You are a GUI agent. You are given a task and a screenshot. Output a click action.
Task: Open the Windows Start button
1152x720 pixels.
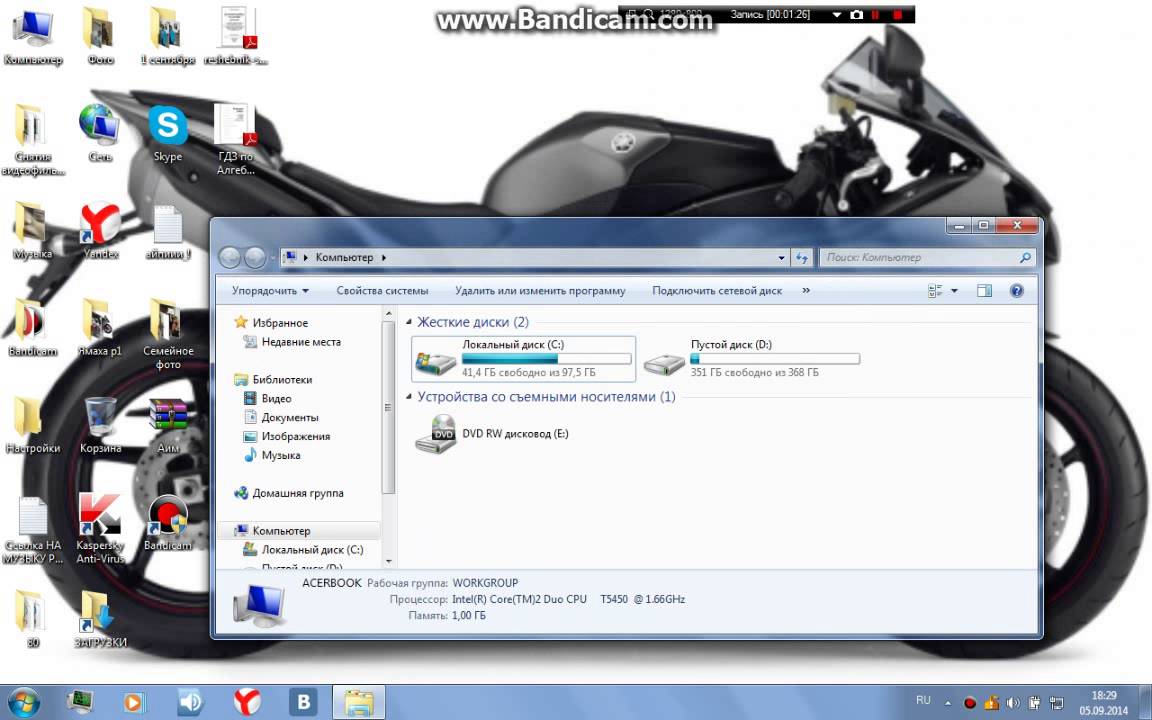[24, 702]
